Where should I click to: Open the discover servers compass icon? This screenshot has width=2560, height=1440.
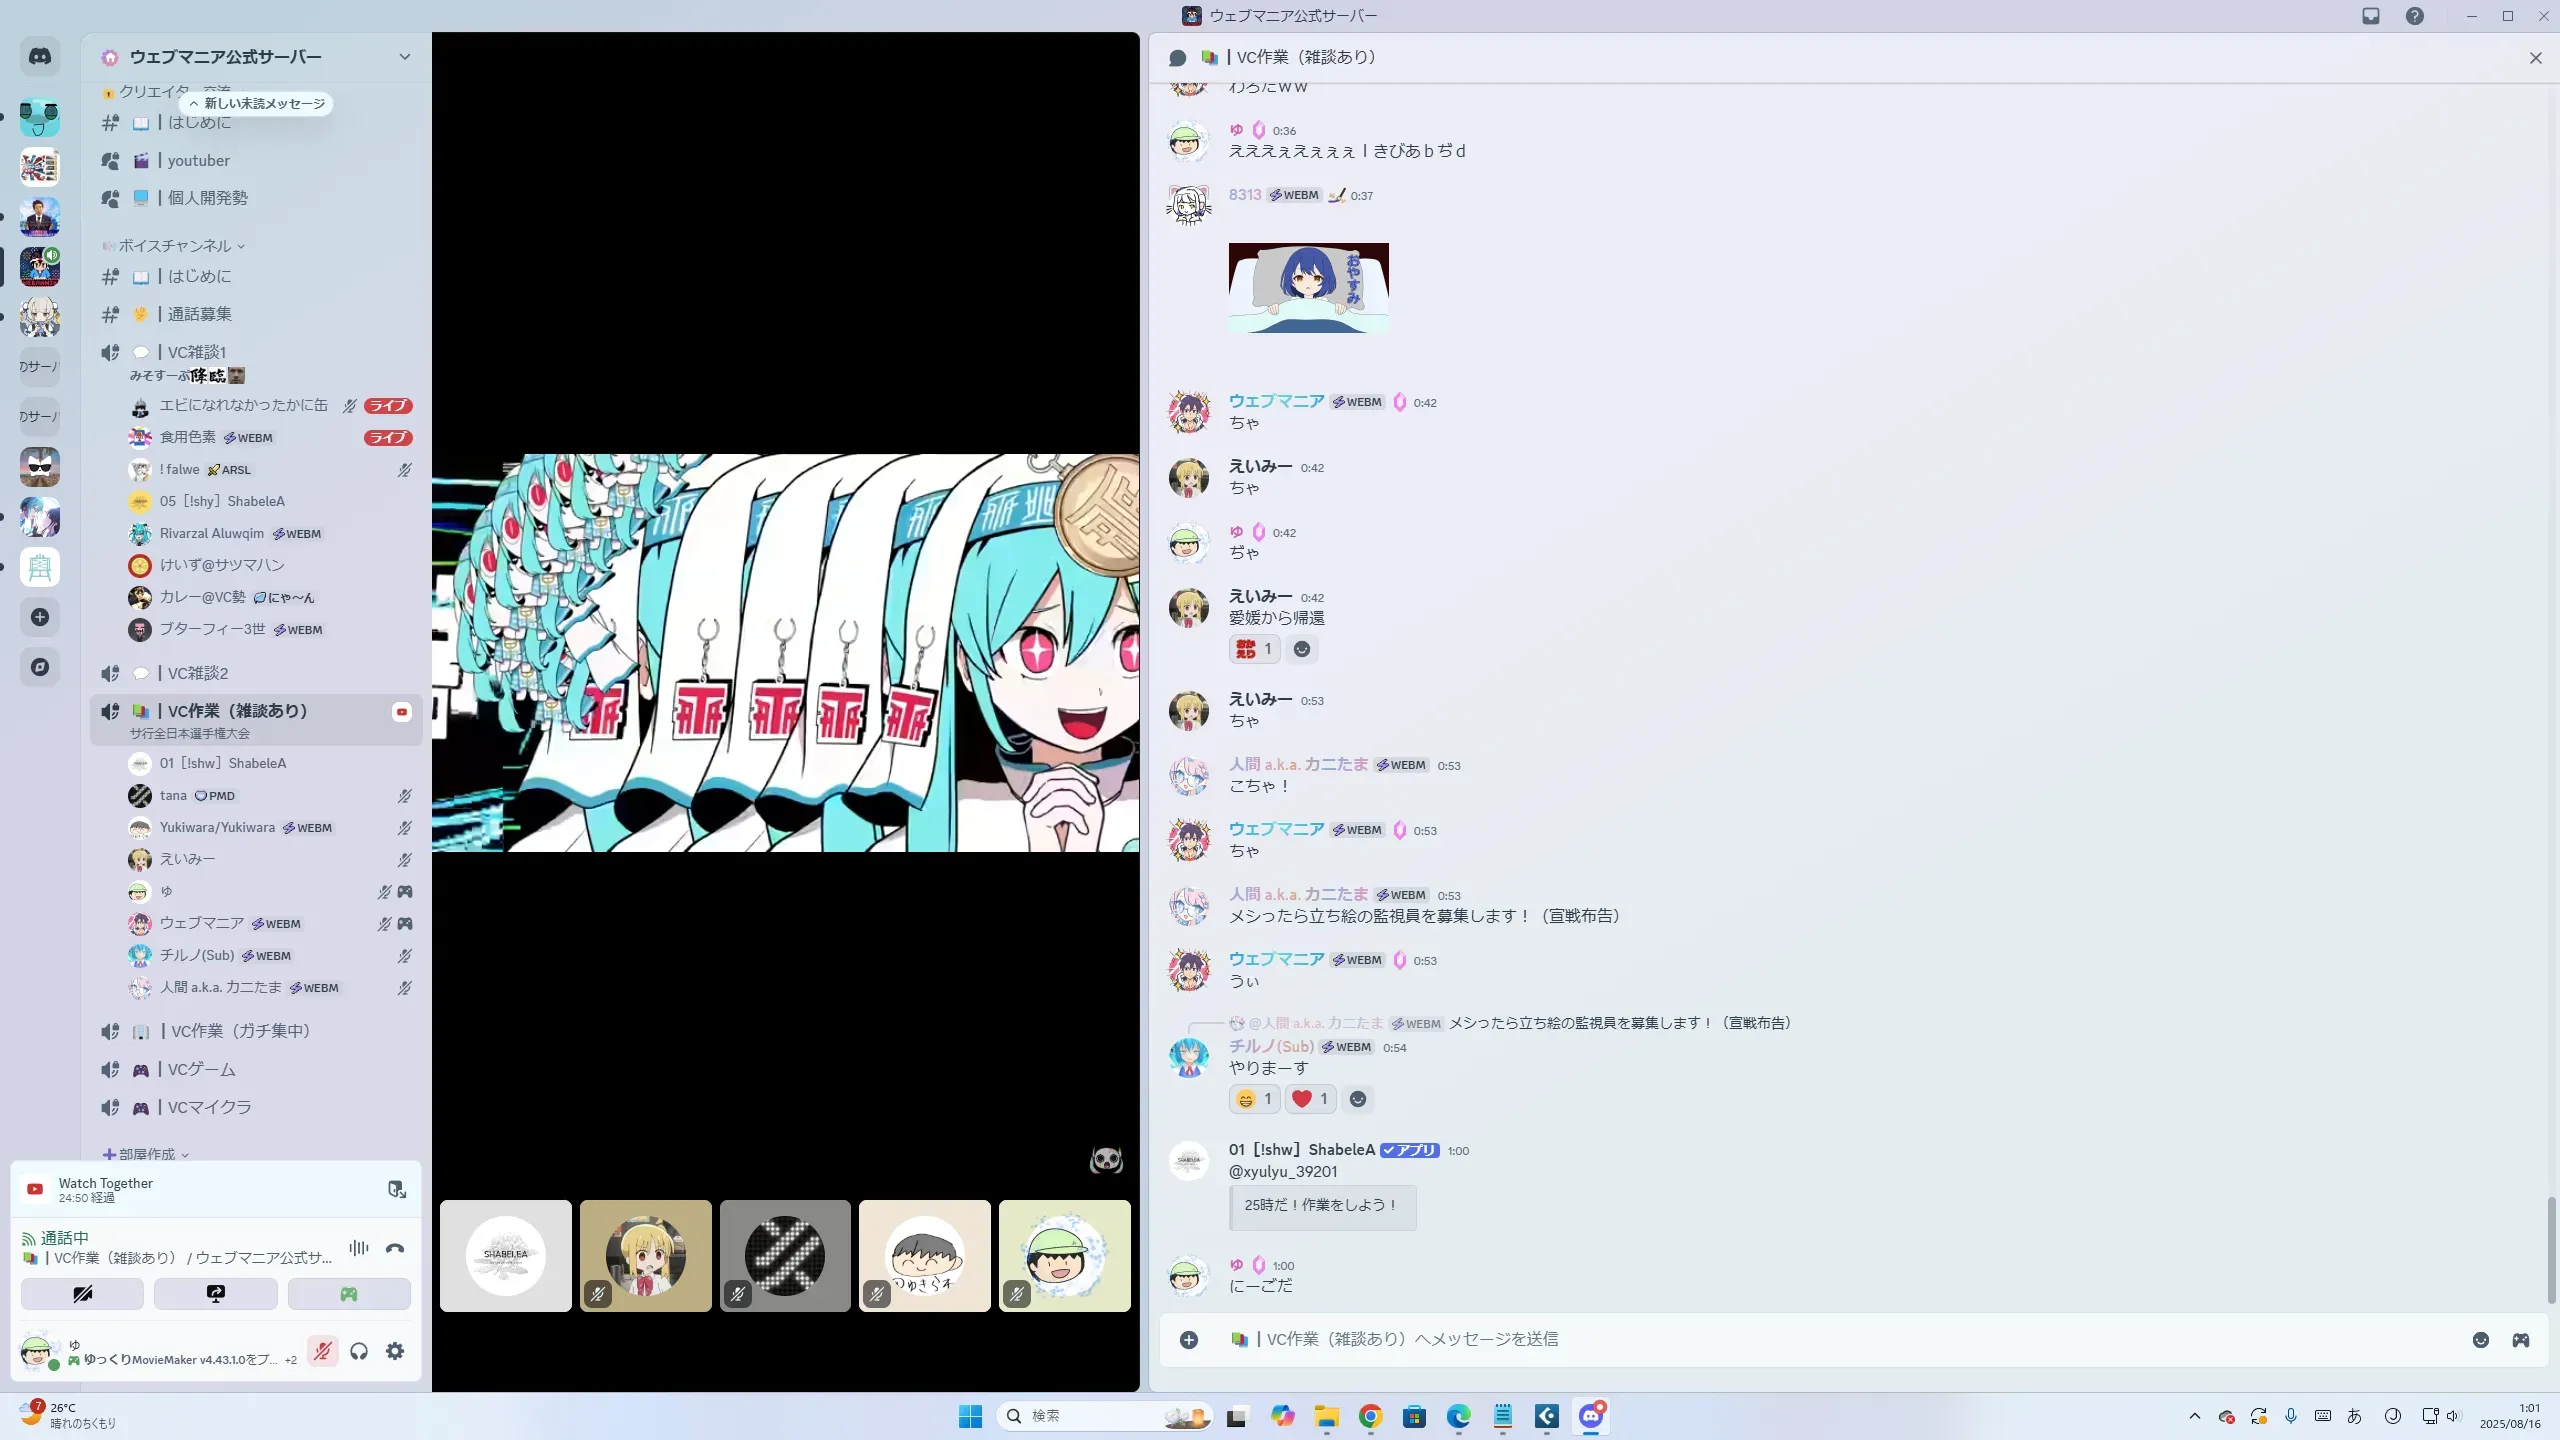click(40, 667)
